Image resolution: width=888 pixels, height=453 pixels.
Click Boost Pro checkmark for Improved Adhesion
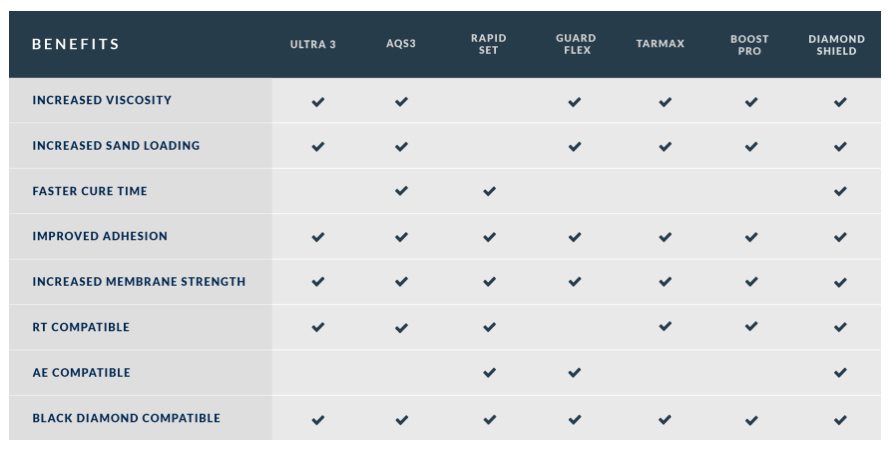pos(751,237)
